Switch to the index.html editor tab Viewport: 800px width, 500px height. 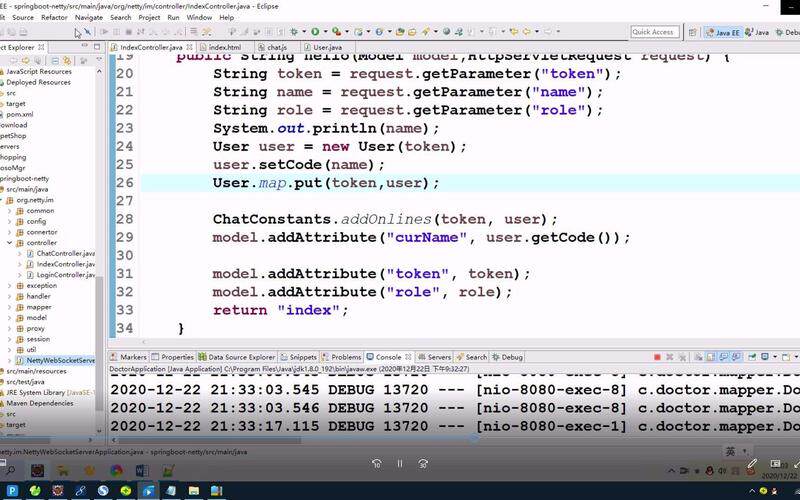pyautogui.click(x=224, y=47)
